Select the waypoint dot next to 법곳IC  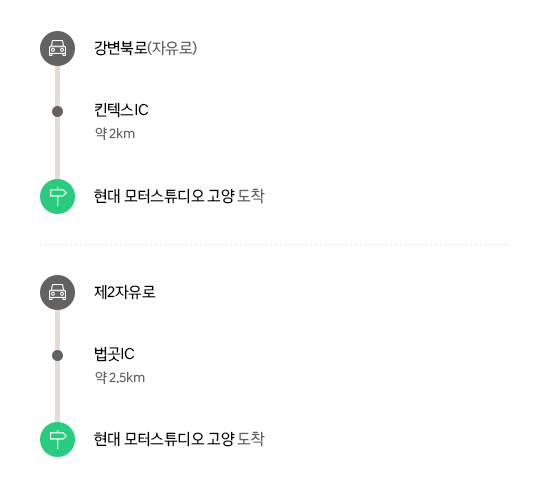click(57, 355)
